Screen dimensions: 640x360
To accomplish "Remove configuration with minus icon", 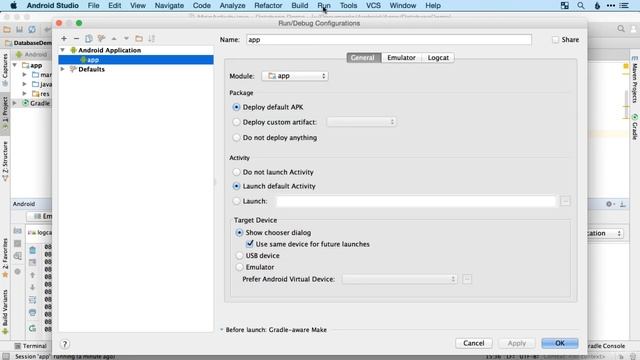I will 76,38.
